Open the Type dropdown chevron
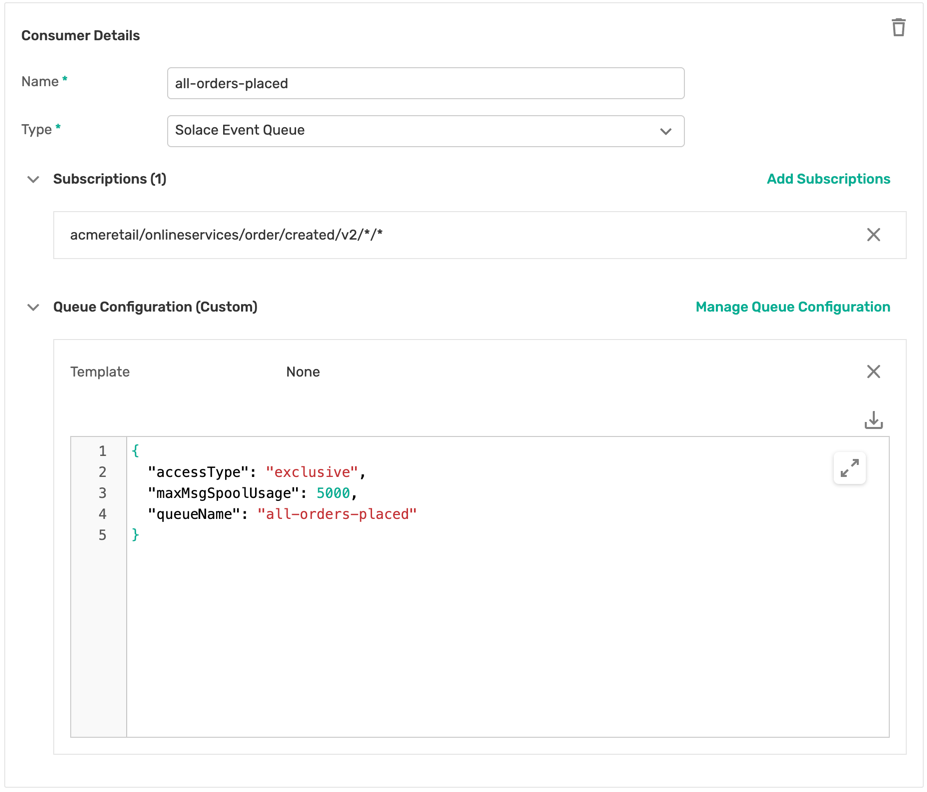This screenshot has height=792, width=927. (x=665, y=131)
